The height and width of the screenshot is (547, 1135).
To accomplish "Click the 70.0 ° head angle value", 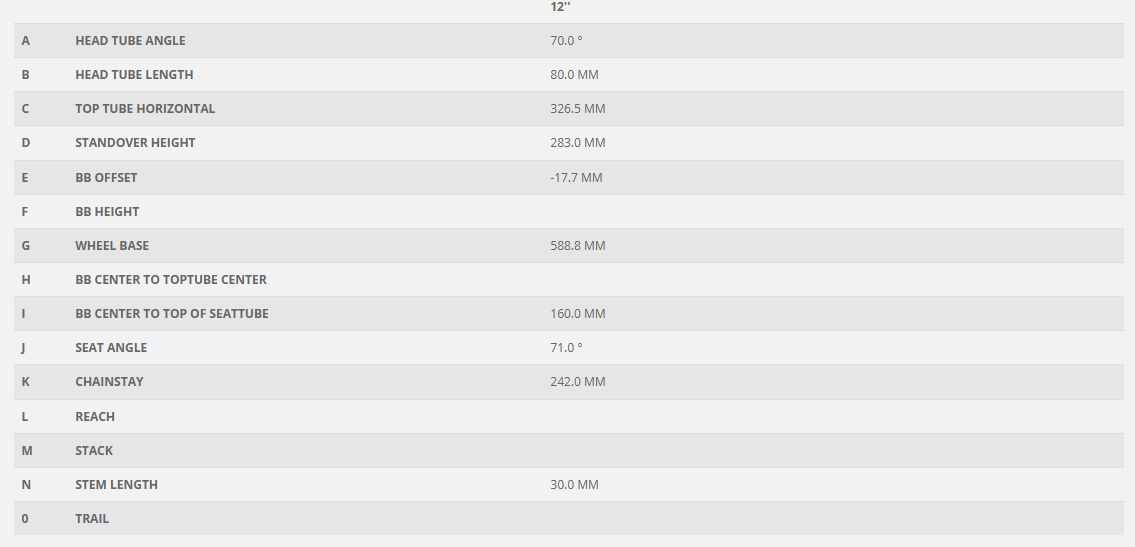I will click(566, 41).
